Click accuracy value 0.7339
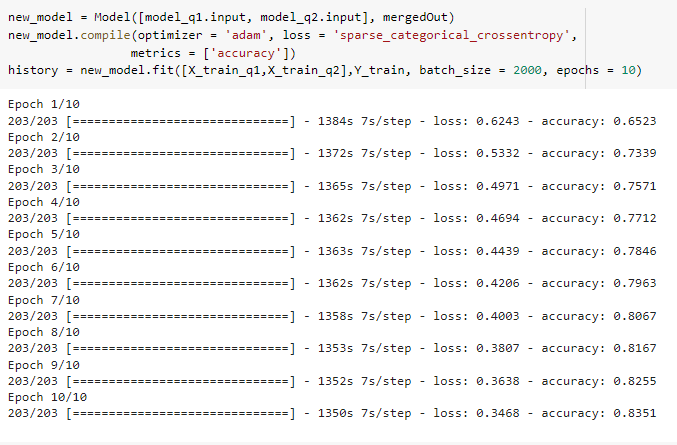Screen dimensions: 677x445 point(635,153)
